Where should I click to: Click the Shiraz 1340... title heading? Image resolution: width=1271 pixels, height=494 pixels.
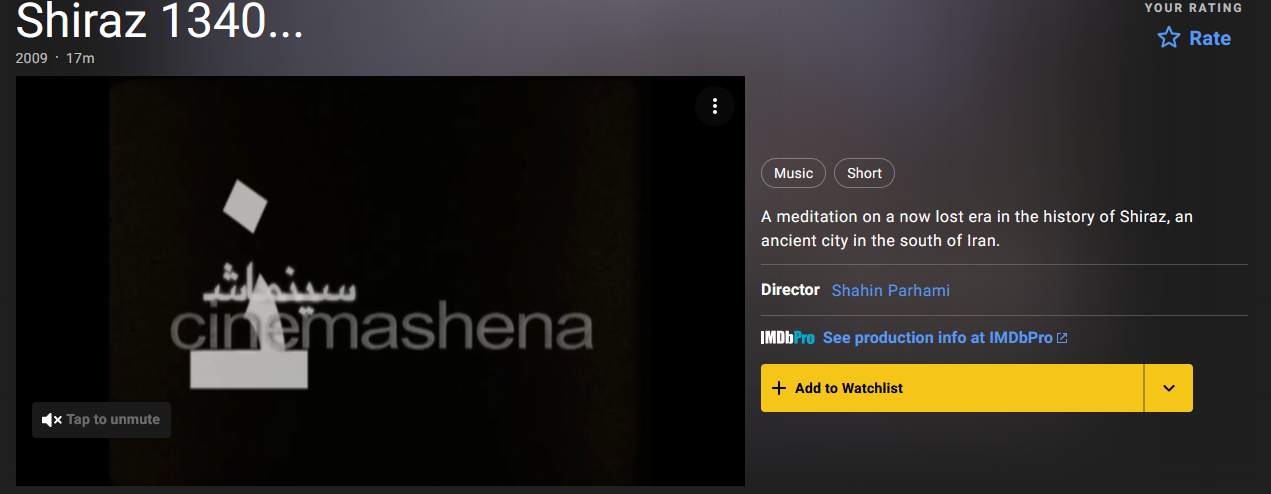pyautogui.click(x=159, y=21)
